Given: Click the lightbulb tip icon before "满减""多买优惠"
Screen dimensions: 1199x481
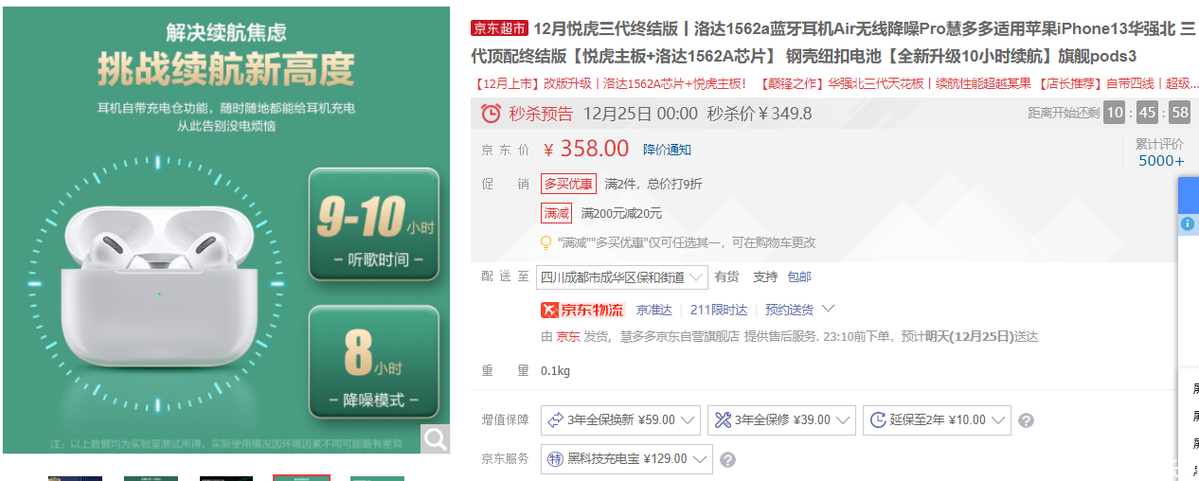Looking at the screenshot, I should [546, 242].
